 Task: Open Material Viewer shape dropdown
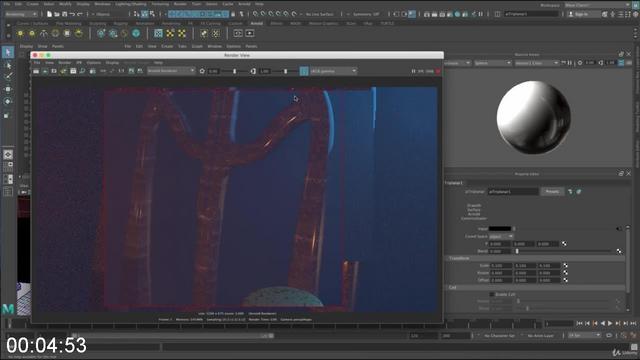[x=493, y=63]
